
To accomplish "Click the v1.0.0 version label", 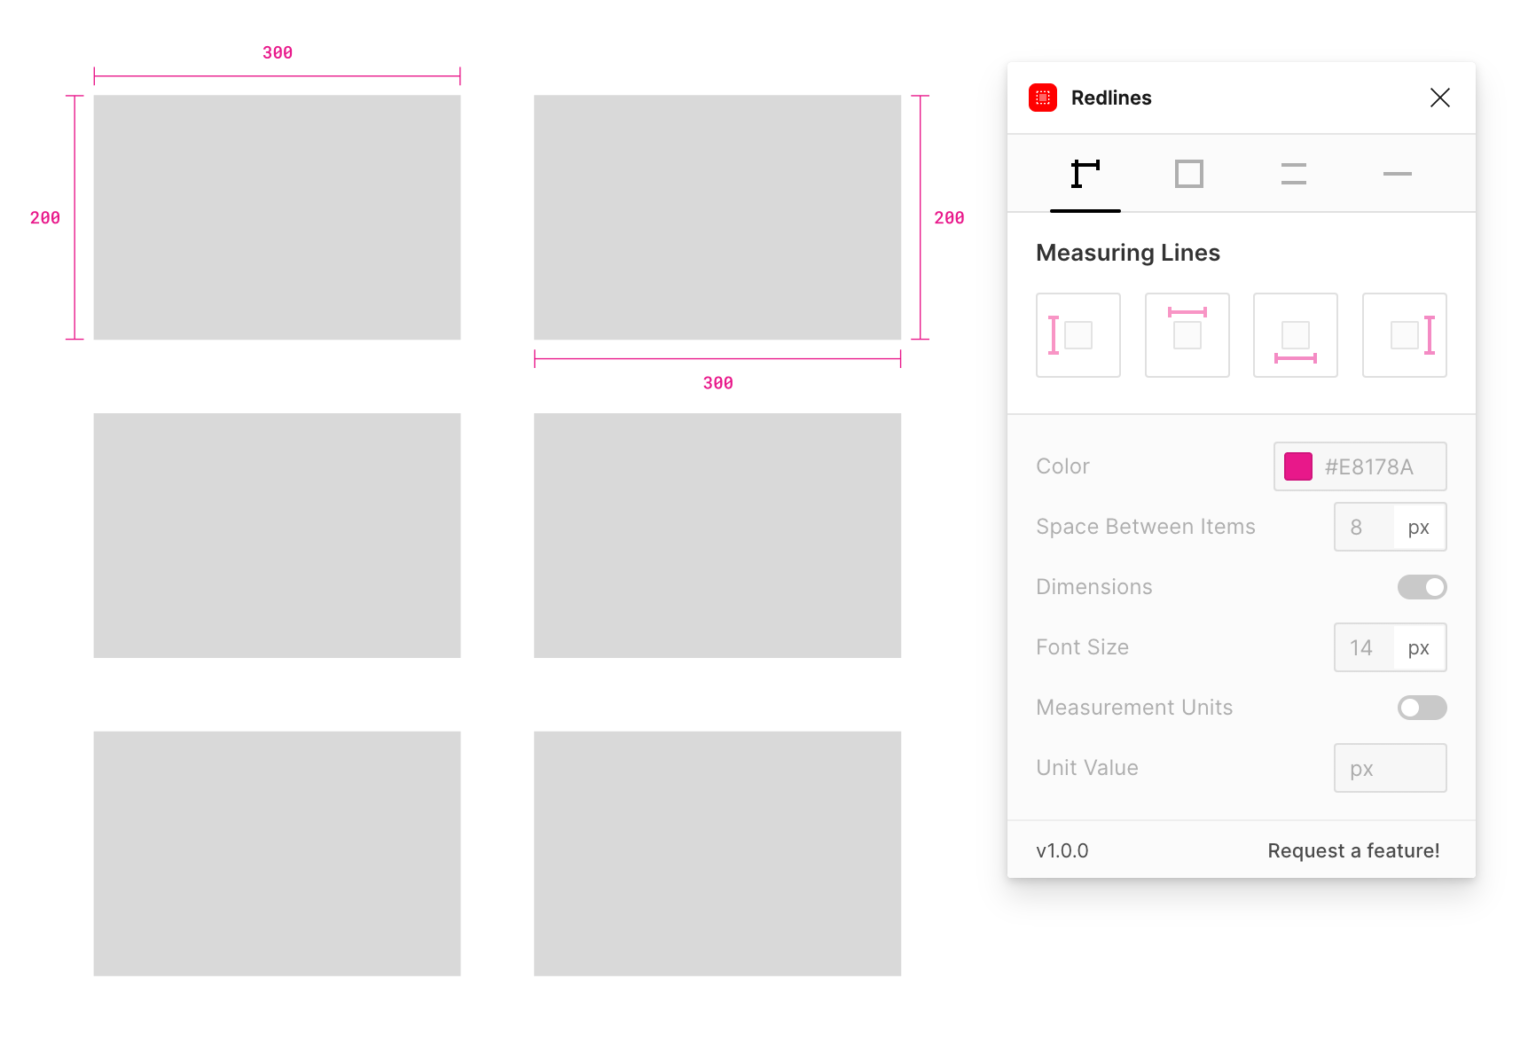I will (x=1063, y=850).
